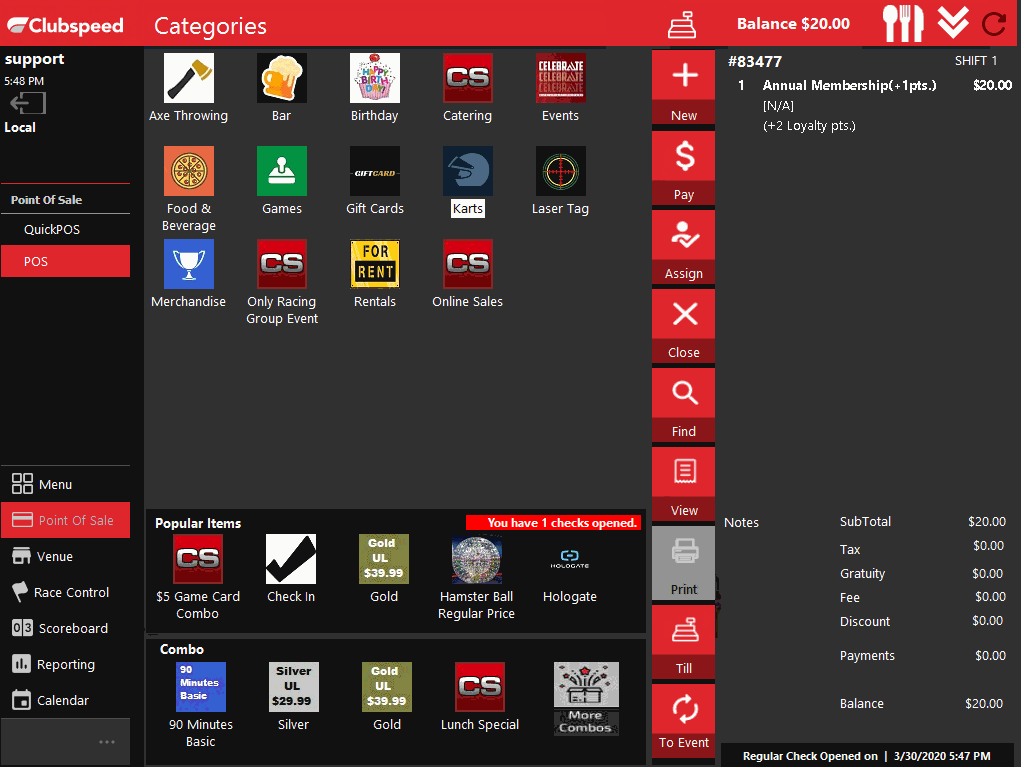The height and width of the screenshot is (767, 1021).
Task: Click the Pay button
Action: click(684, 167)
